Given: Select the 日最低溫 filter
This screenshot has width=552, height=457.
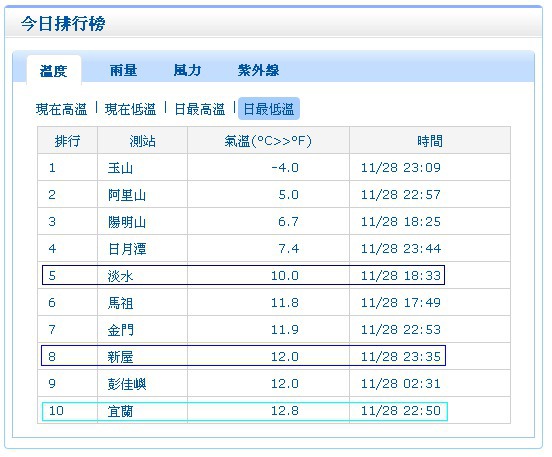Looking at the screenshot, I should (x=269, y=109).
